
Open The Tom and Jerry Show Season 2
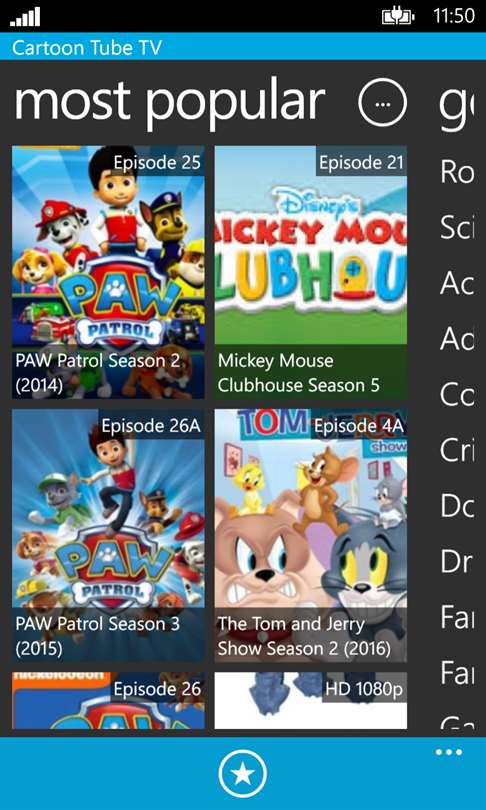click(x=310, y=536)
